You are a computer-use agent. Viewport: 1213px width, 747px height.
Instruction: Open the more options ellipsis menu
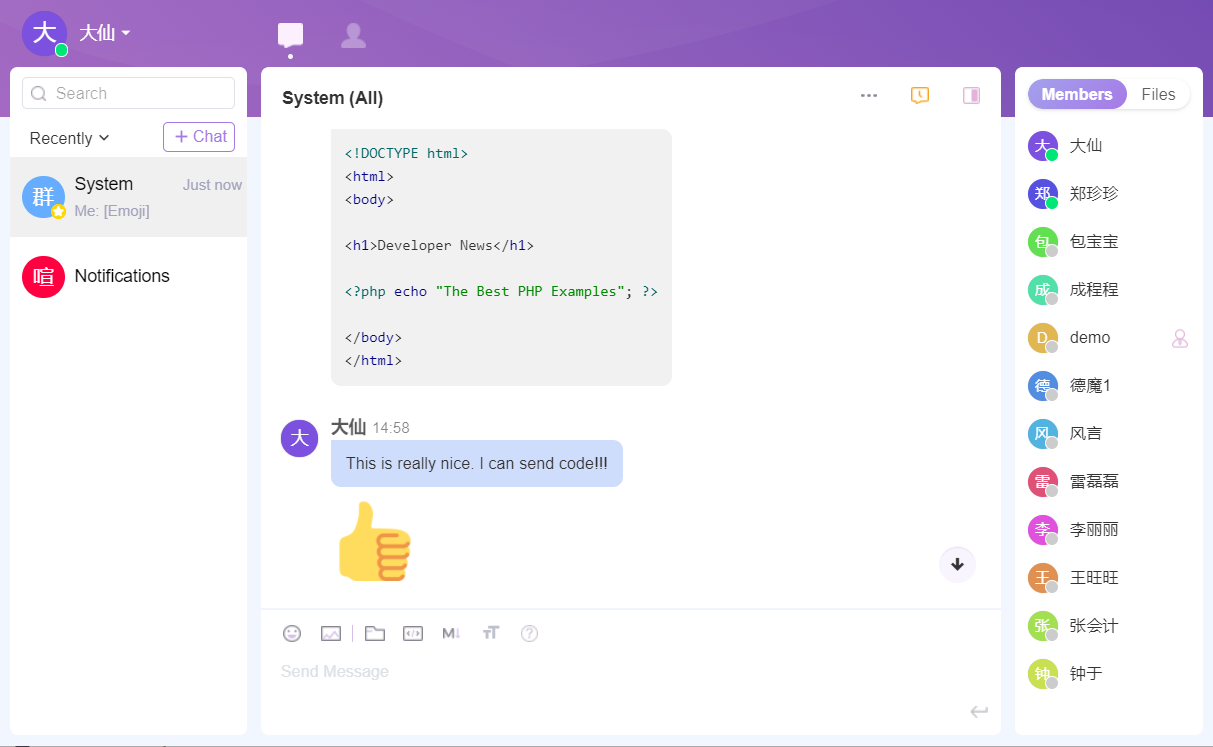tap(869, 95)
